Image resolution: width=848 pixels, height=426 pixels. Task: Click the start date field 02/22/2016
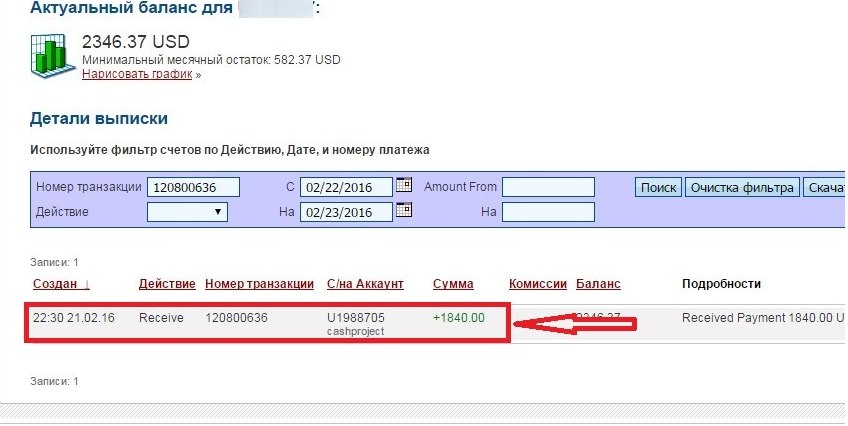coord(346,187)
